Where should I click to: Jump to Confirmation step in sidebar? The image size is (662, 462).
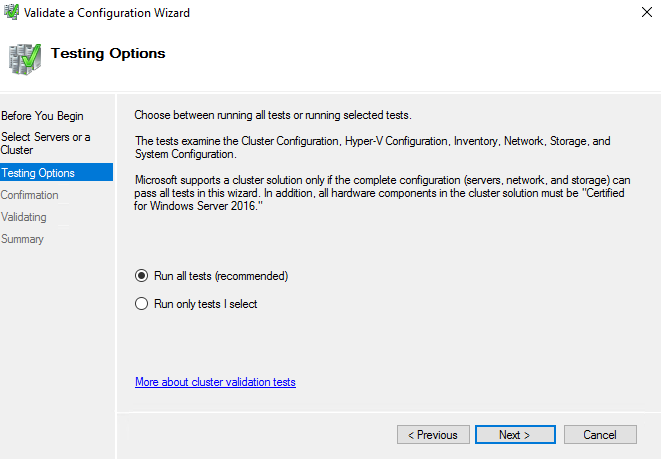[30, 195]
